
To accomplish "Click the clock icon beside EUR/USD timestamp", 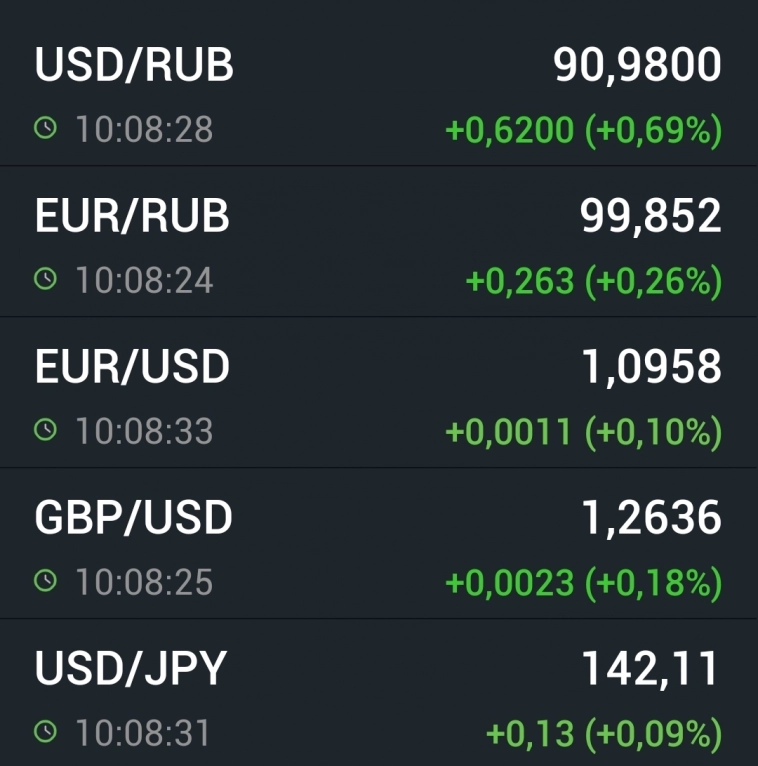I will click(45, 430).
